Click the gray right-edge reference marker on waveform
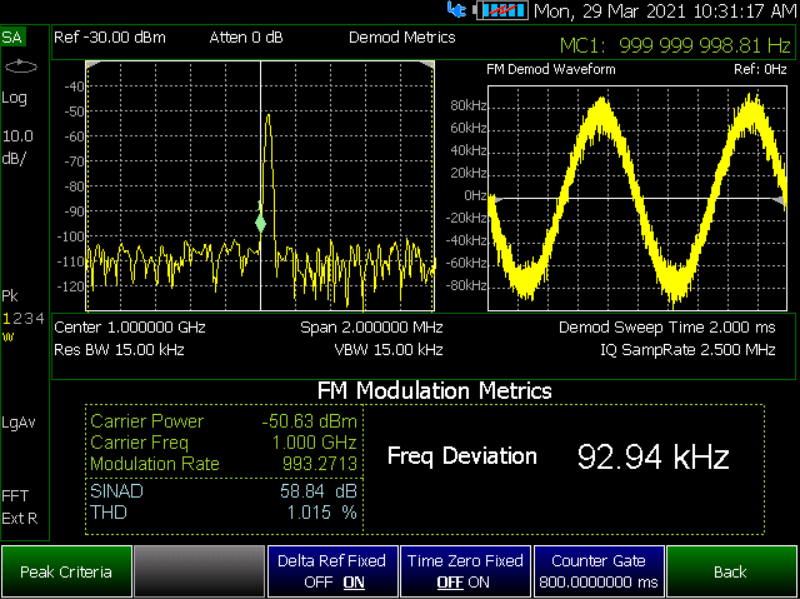Image resolution: width=800 pixels, height=599 pixels. click(779, 201)
